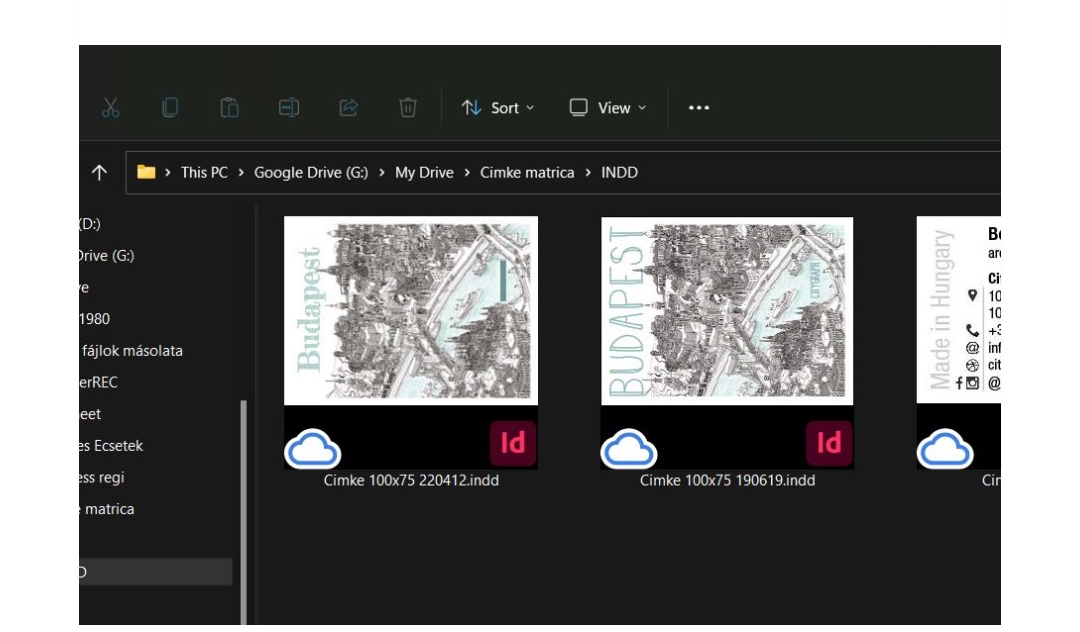
Task: Click the Share icon on the toolbar
Action: (x=347, y=107)
